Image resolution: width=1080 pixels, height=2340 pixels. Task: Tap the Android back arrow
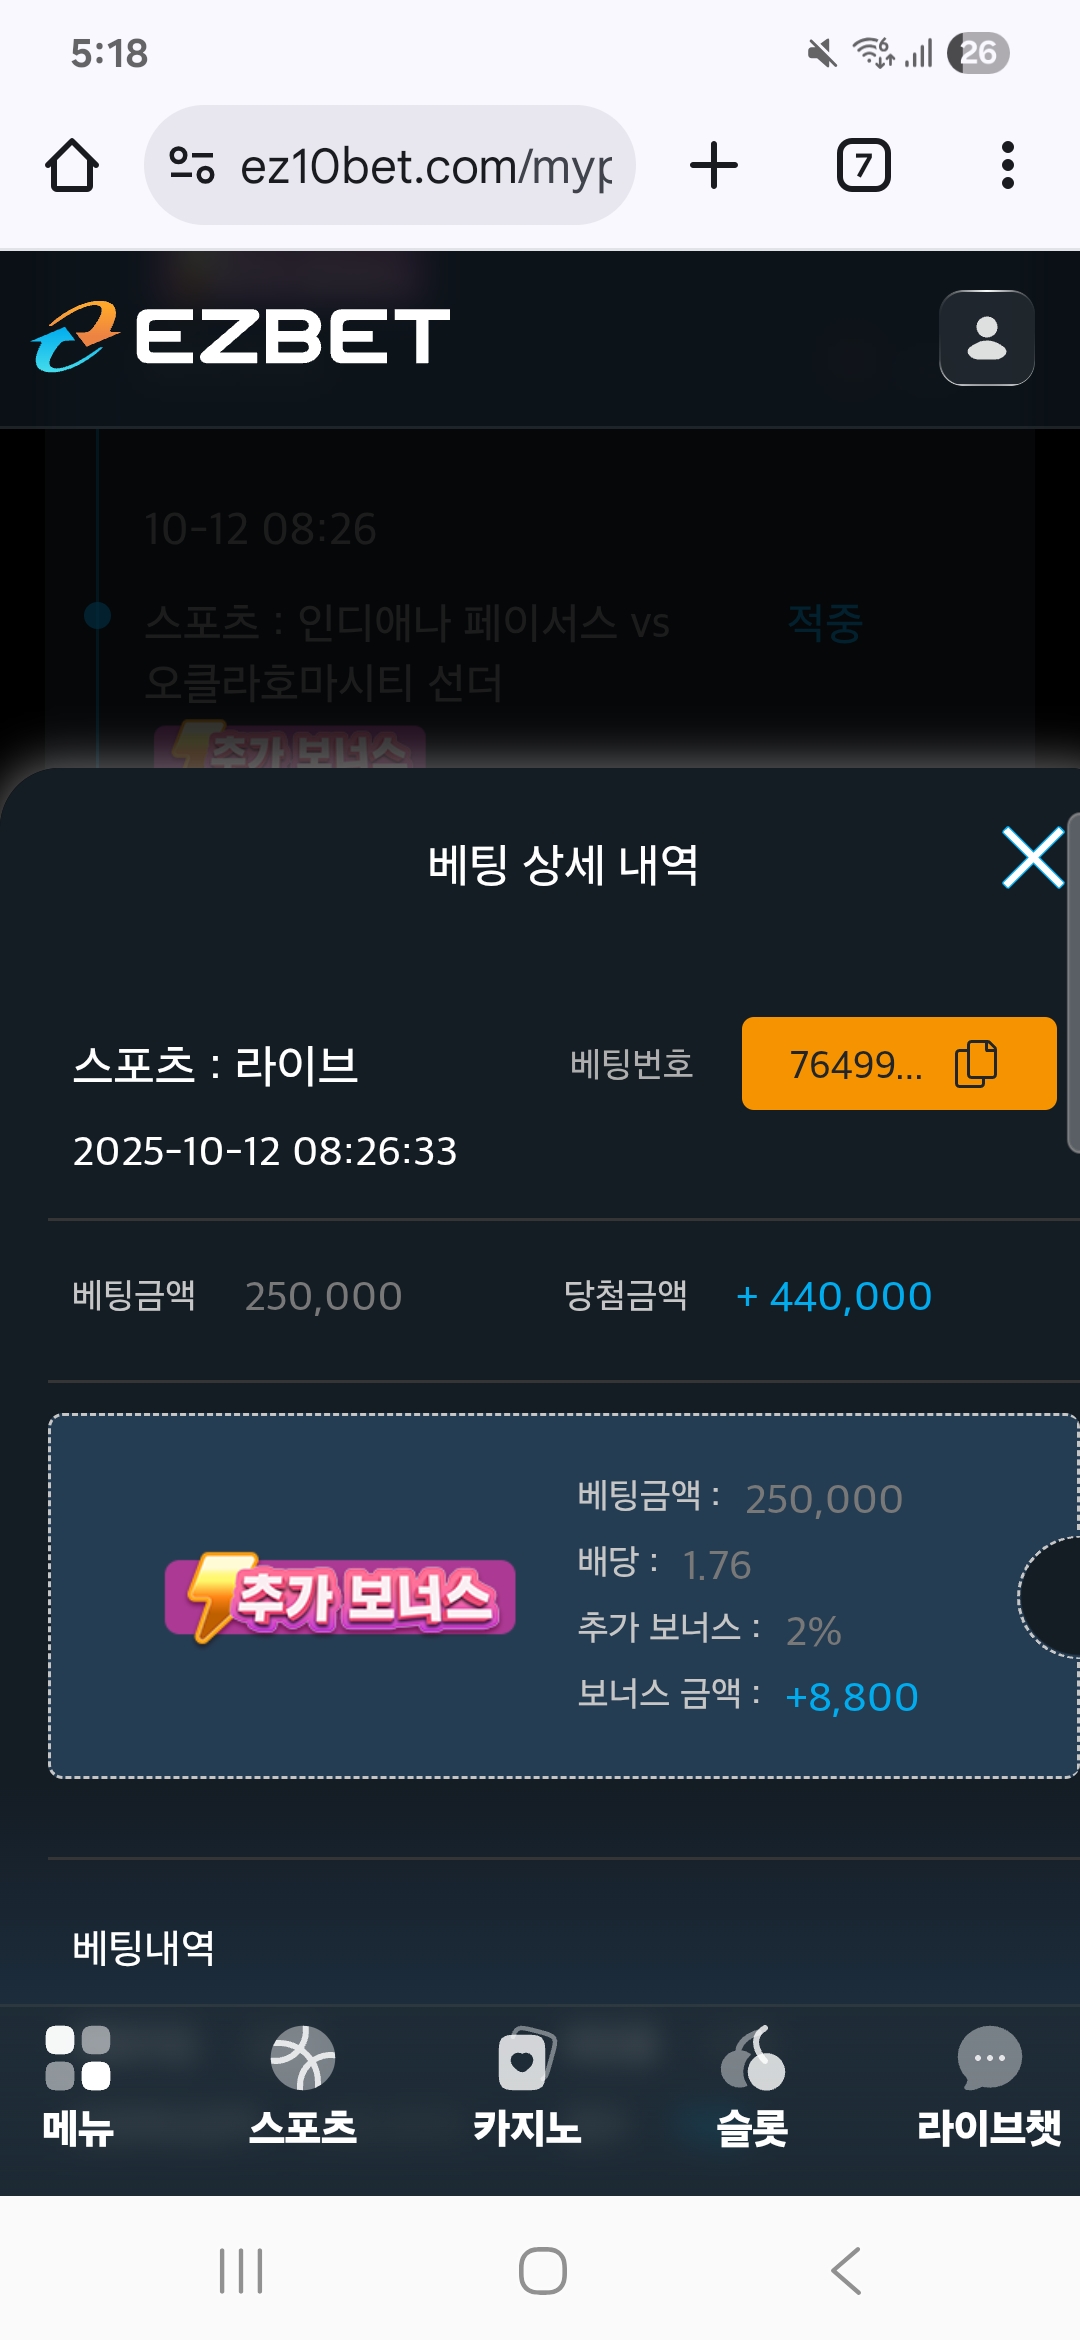[846, 2271]
